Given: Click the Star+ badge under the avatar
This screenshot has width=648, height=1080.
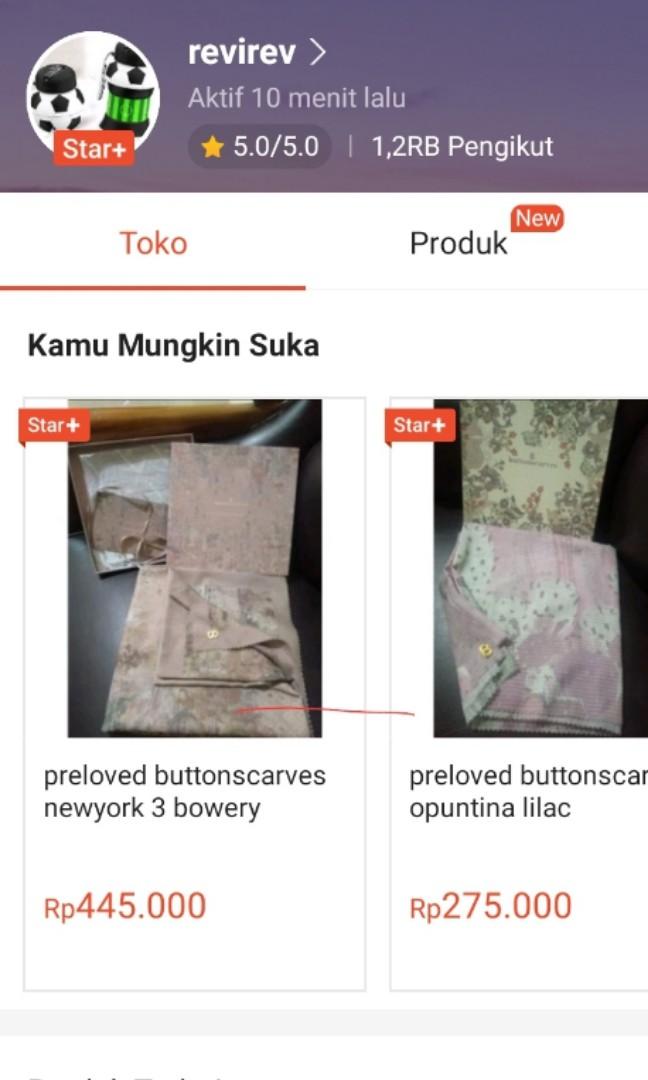Looking at the screenshot, I should coord(94,148).
